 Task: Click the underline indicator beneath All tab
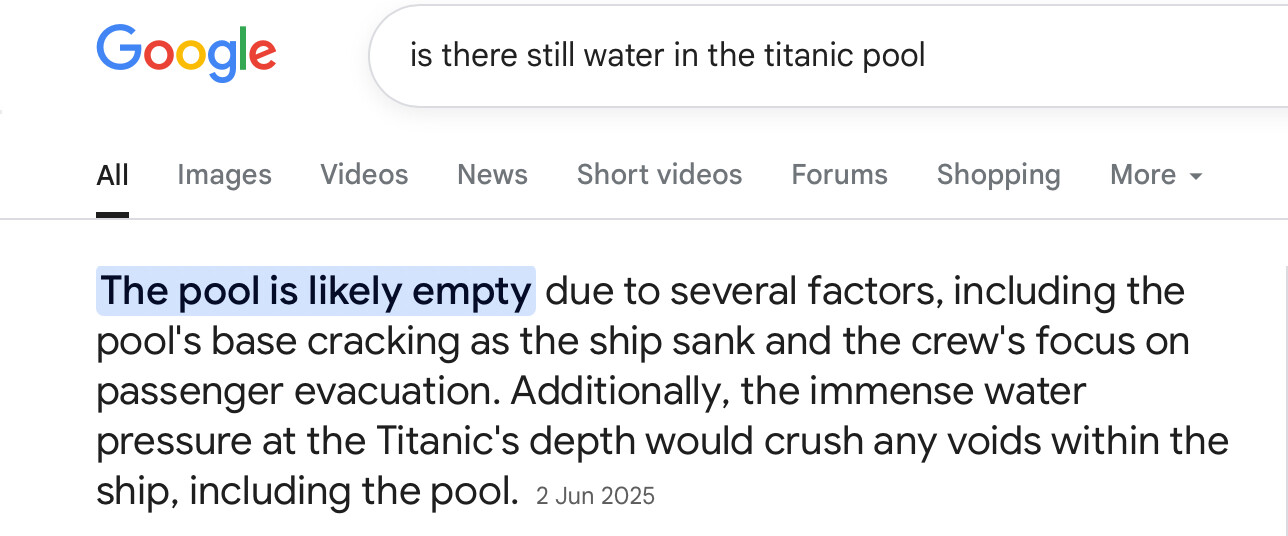click(112, 214)
